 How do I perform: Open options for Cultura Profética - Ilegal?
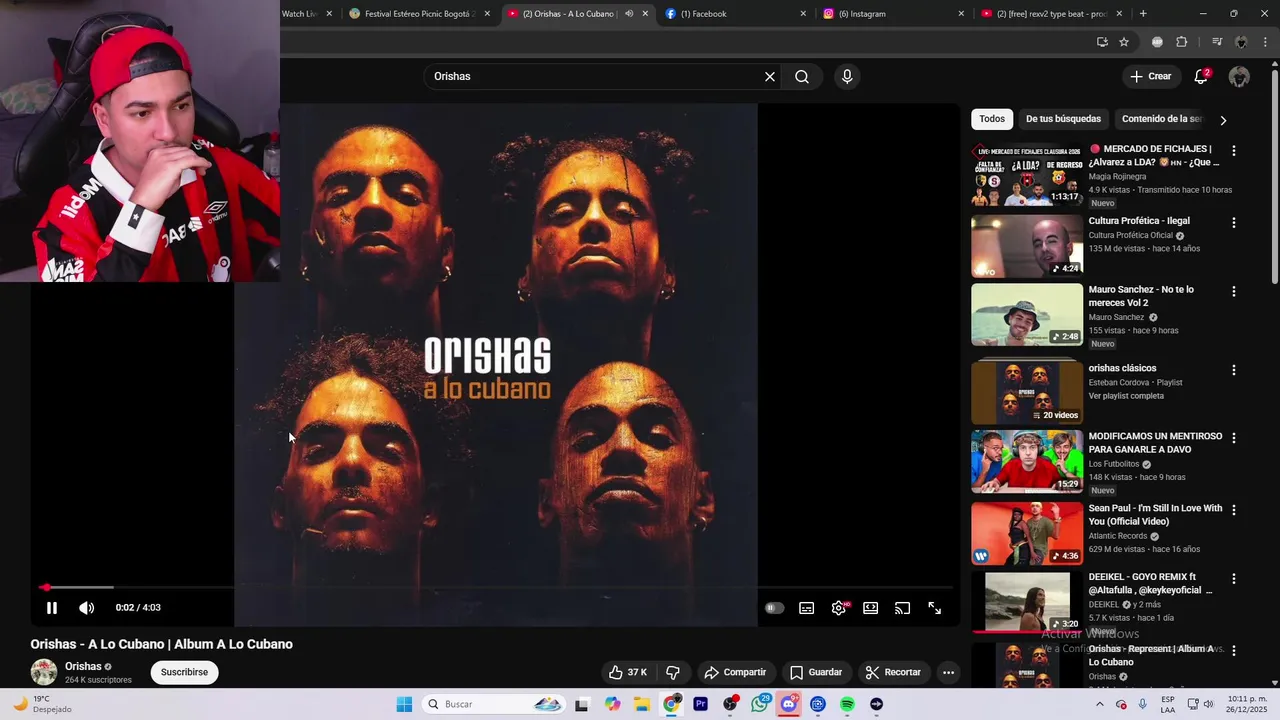pos(1234,223)
